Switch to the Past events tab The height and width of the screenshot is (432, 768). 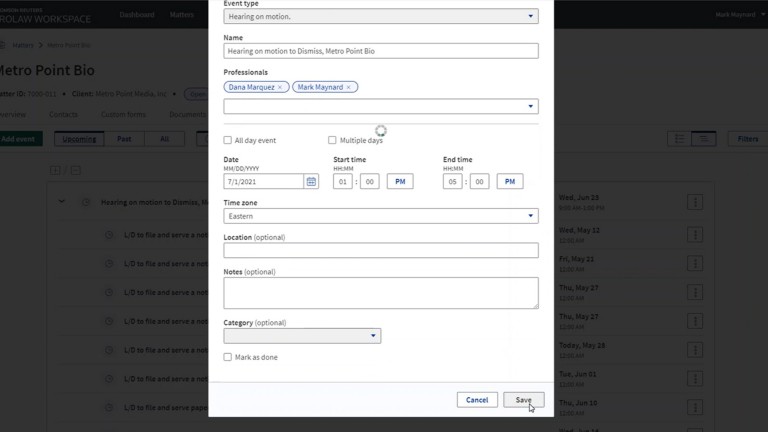123,139
